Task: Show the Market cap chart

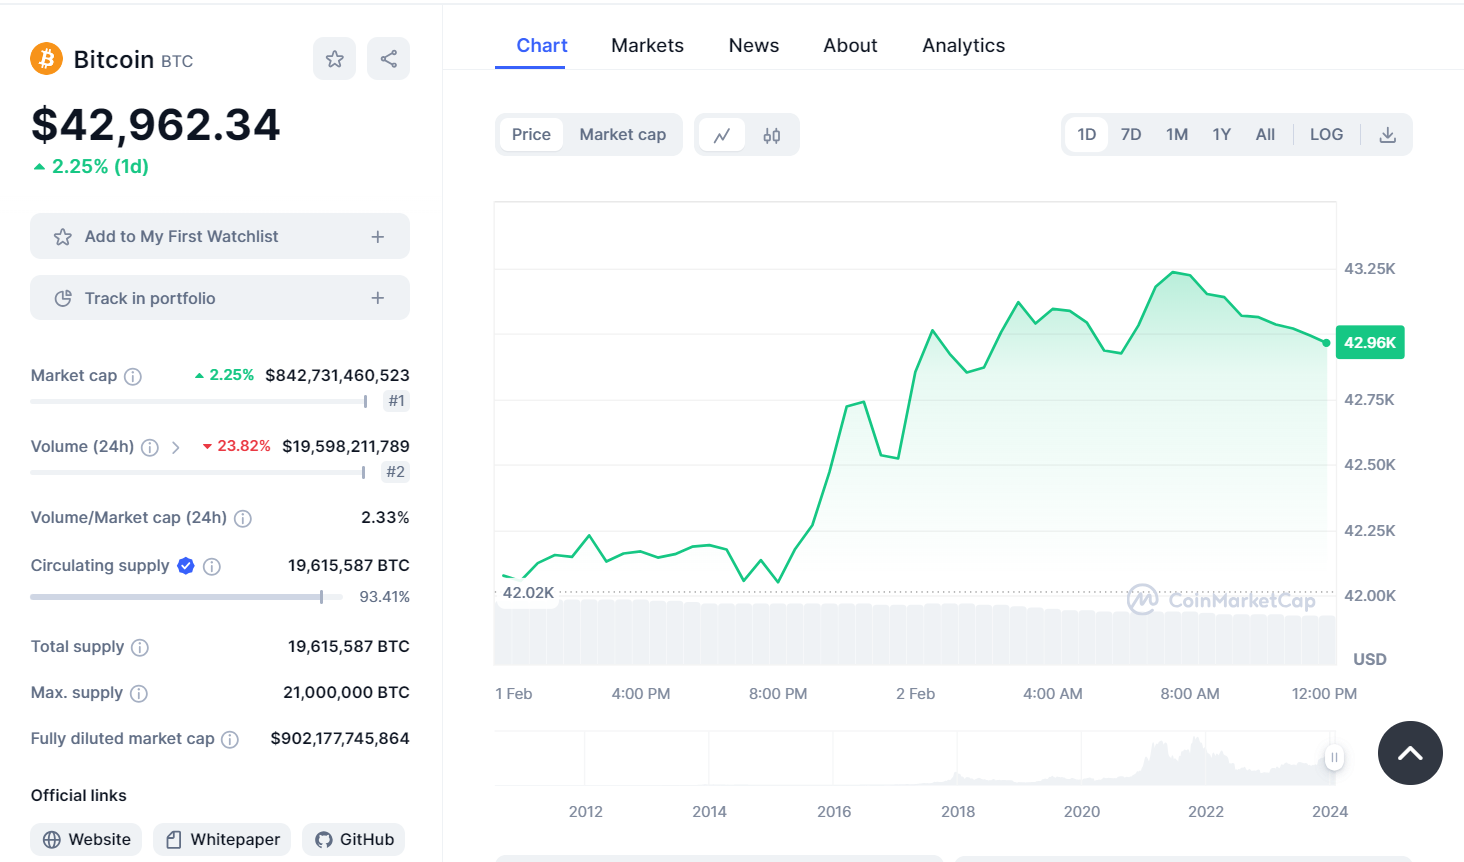Action: pos(623,135)
